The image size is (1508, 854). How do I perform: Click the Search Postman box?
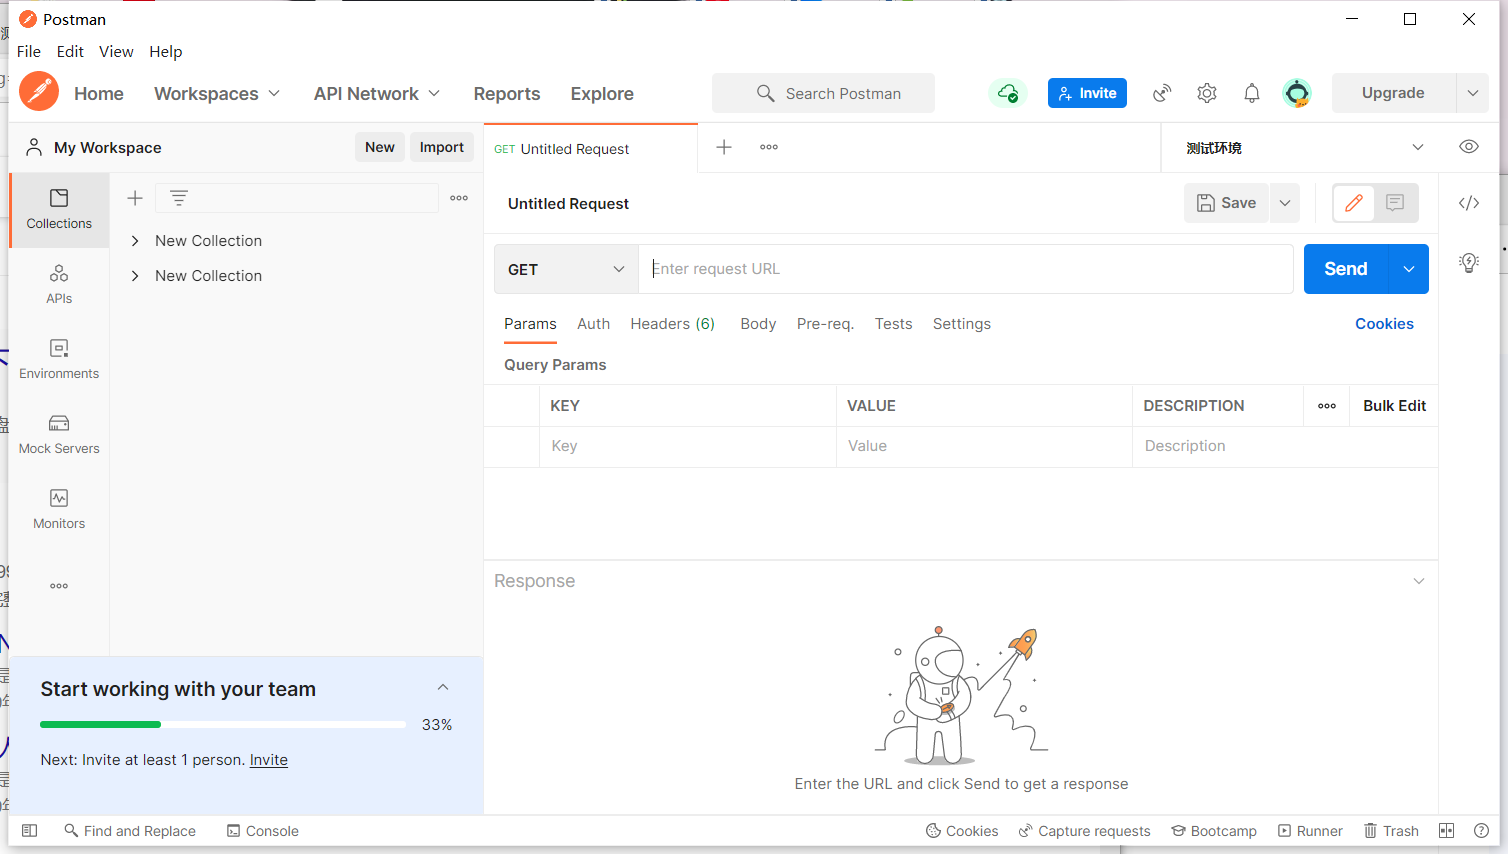tap(823, 93)
